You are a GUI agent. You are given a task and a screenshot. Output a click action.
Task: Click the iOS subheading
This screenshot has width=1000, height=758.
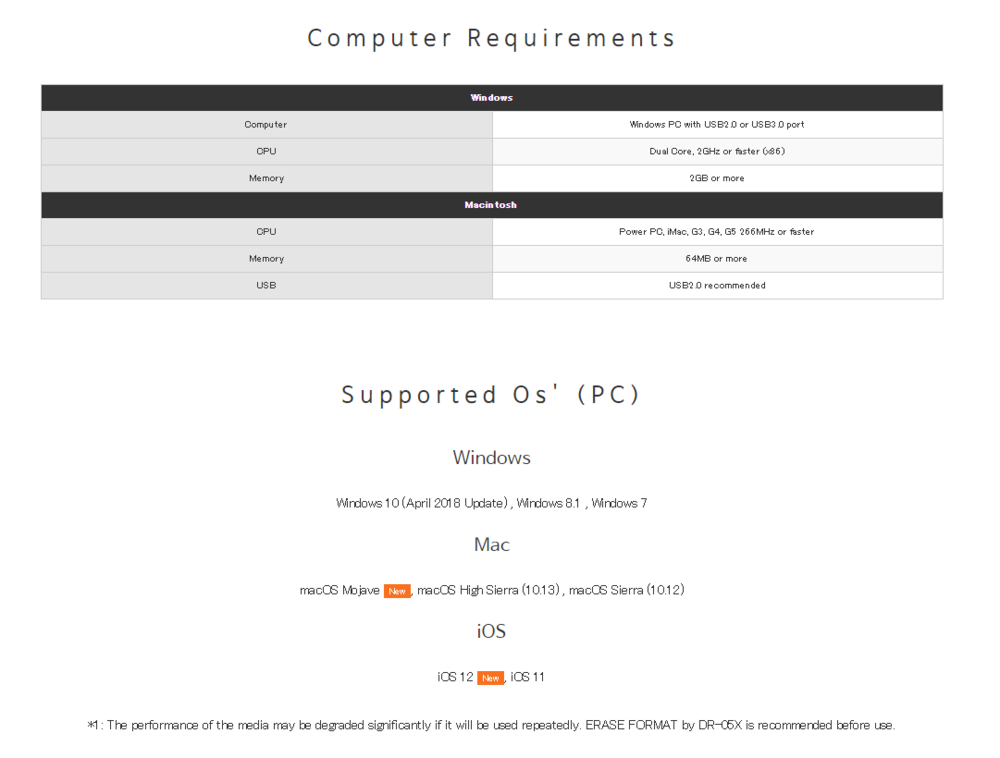click(491, 632)
